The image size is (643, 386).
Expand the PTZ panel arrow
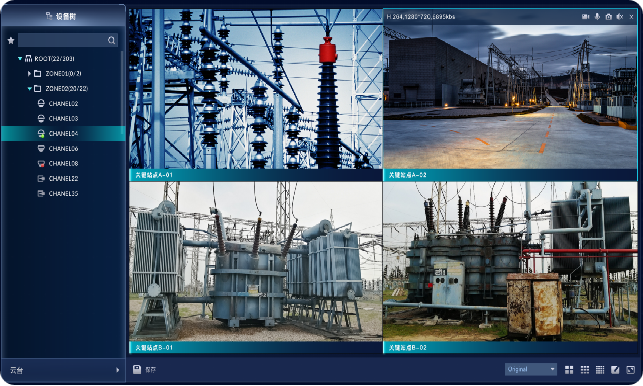pyautogui.click(x=118, y=370)
